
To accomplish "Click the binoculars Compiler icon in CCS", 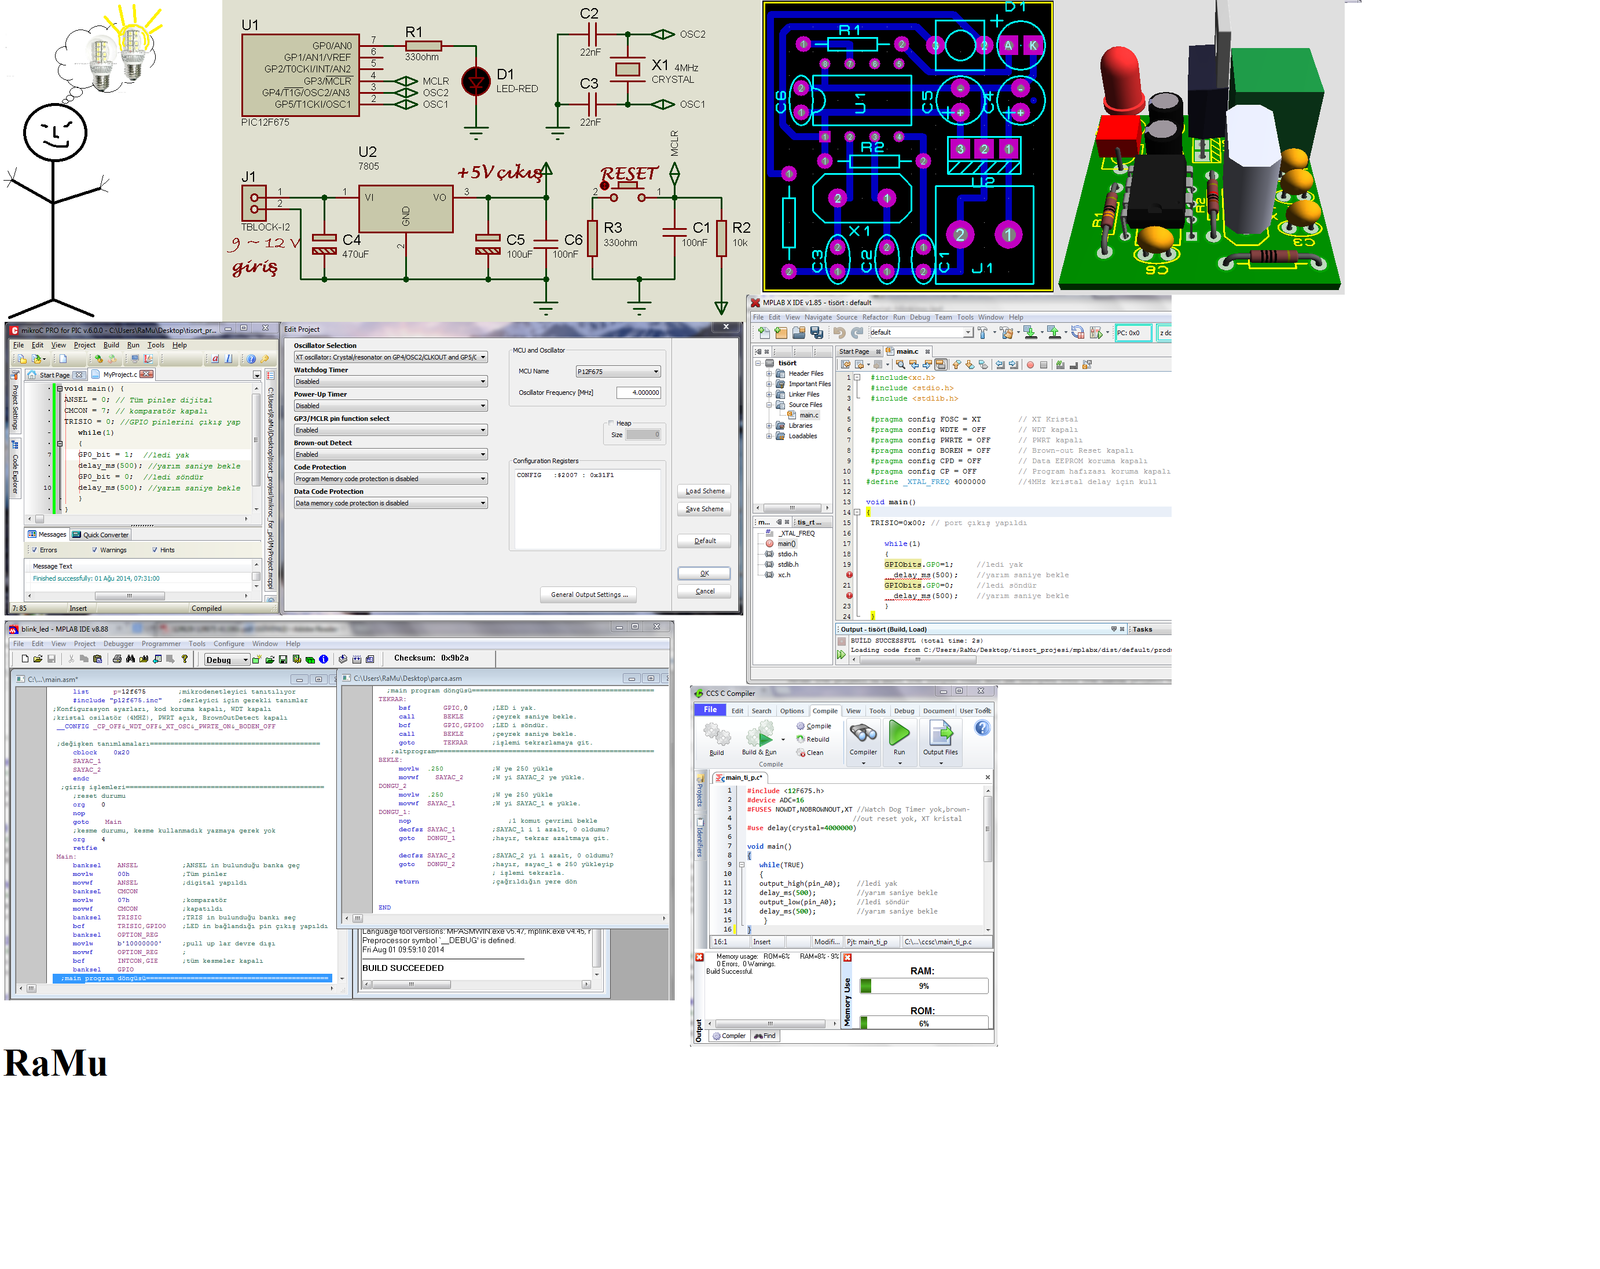I will pos(863,734).
